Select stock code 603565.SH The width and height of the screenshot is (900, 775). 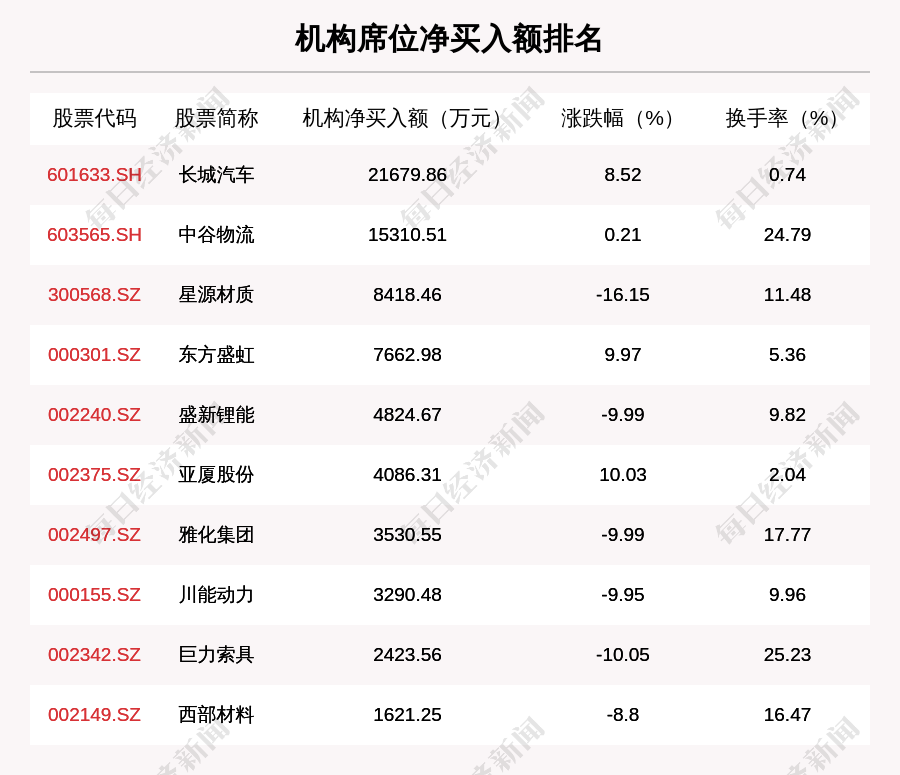tap(95, 235)
